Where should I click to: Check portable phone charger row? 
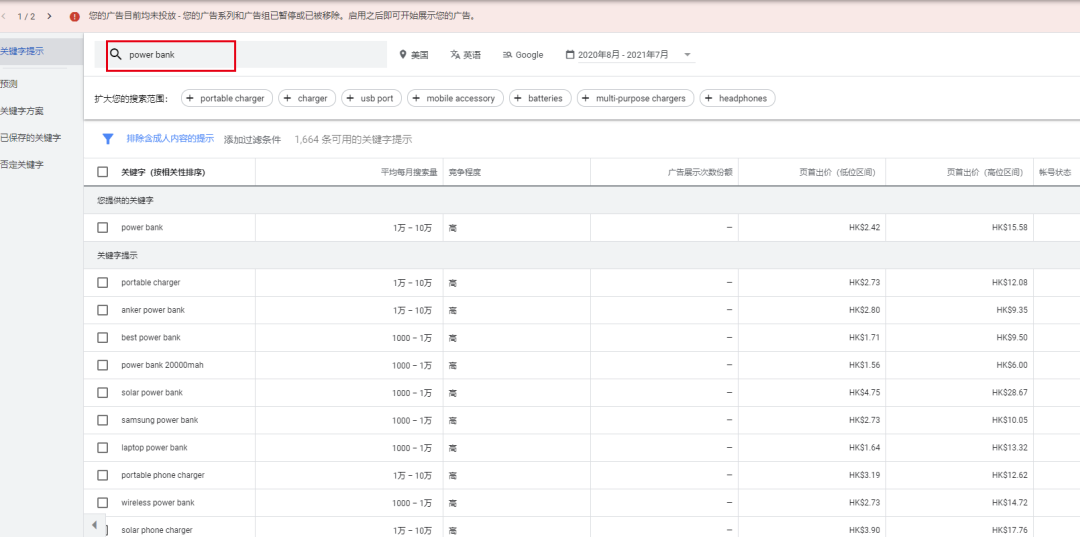click(103, 475)
